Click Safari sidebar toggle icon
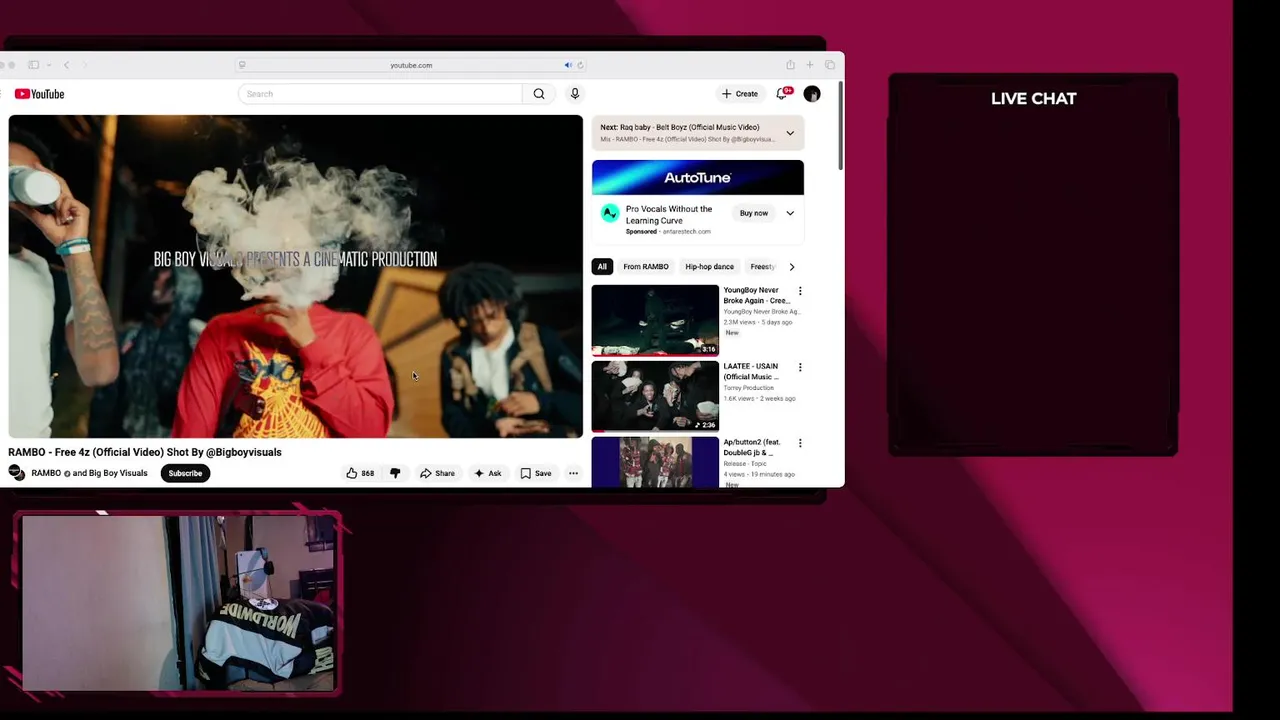Viewport: 1280px width, 720px height. coord(33,65)
